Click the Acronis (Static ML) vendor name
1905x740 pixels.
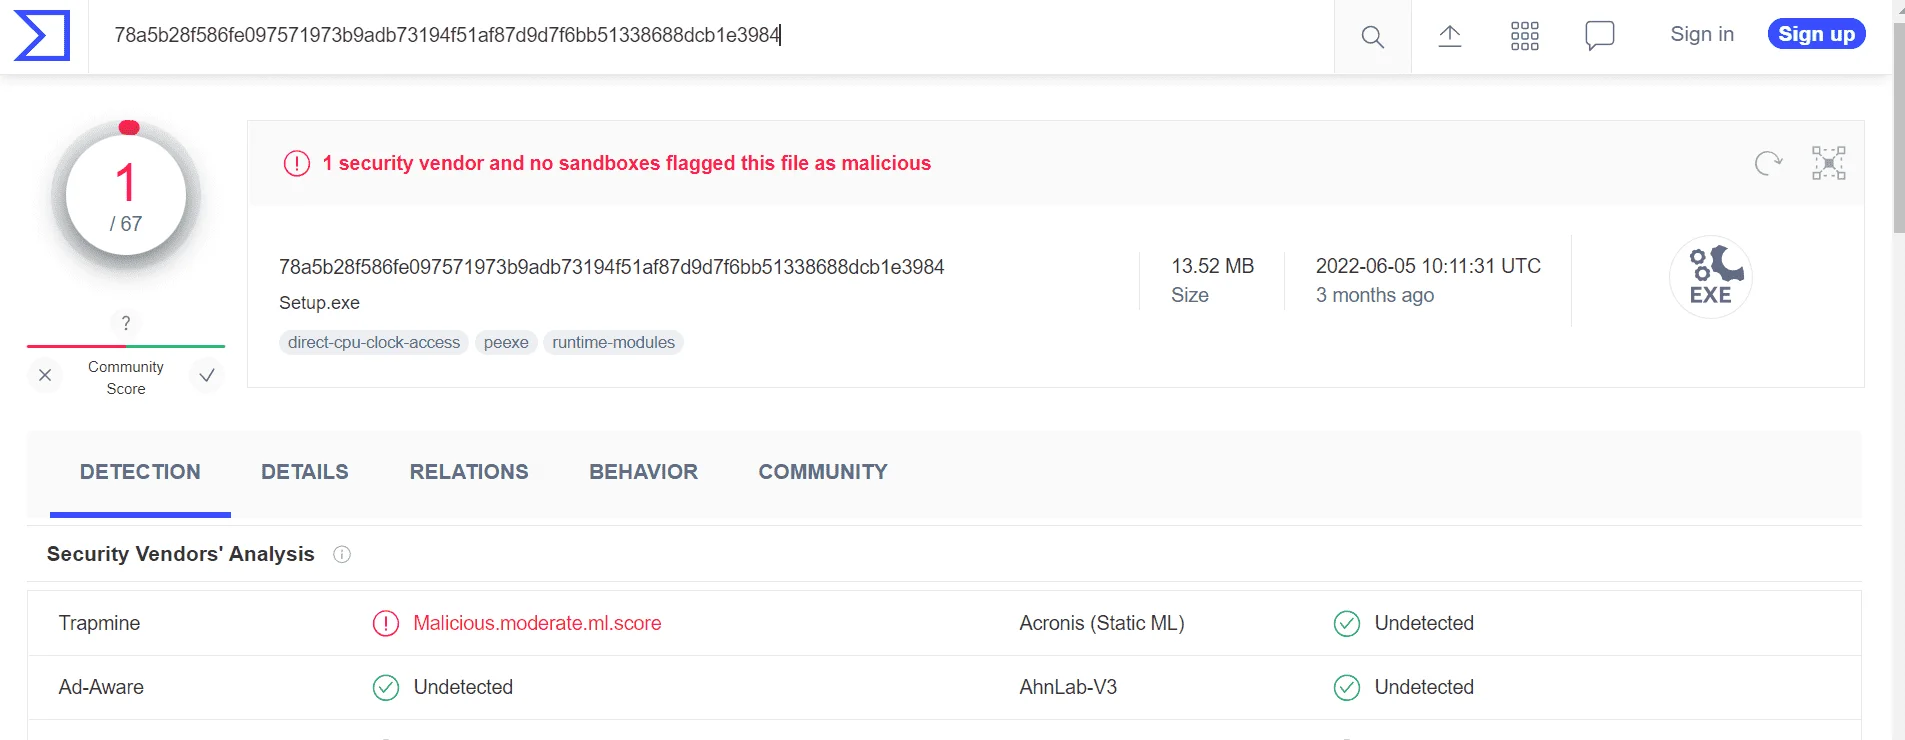(1102, 624)
